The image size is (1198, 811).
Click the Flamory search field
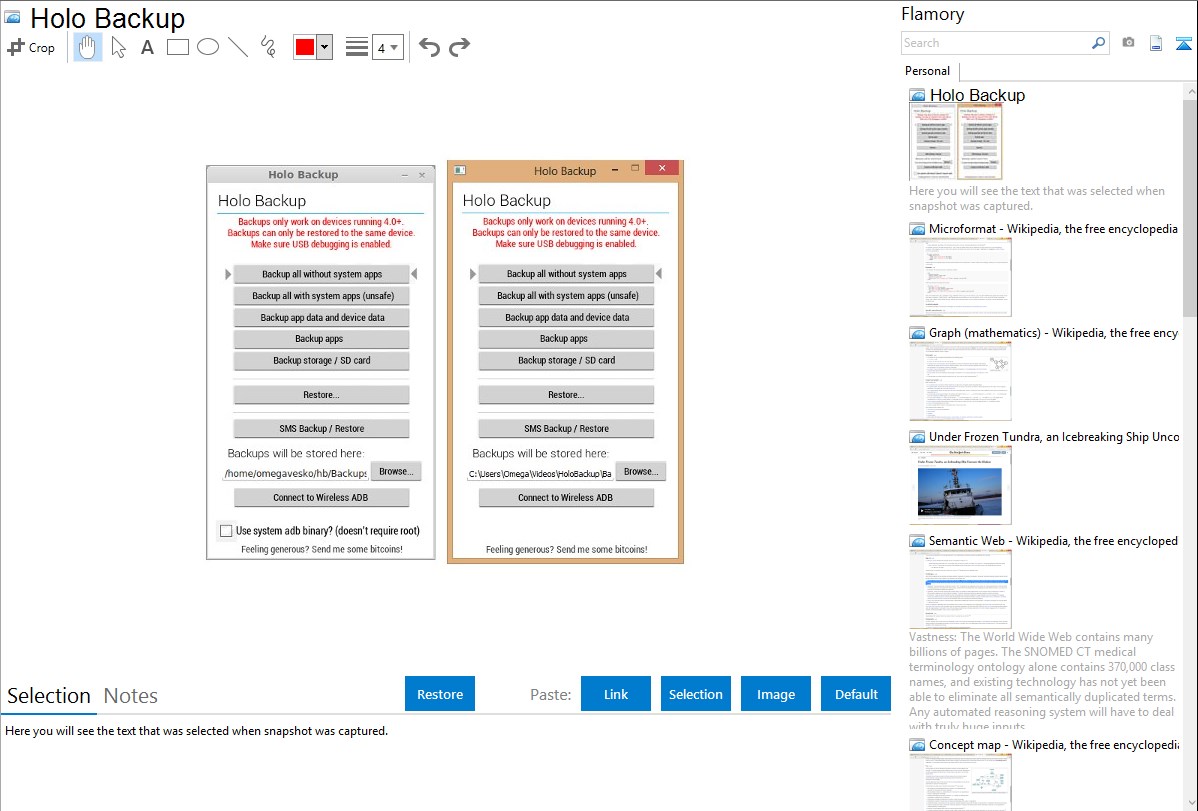[x=995, y=43]
